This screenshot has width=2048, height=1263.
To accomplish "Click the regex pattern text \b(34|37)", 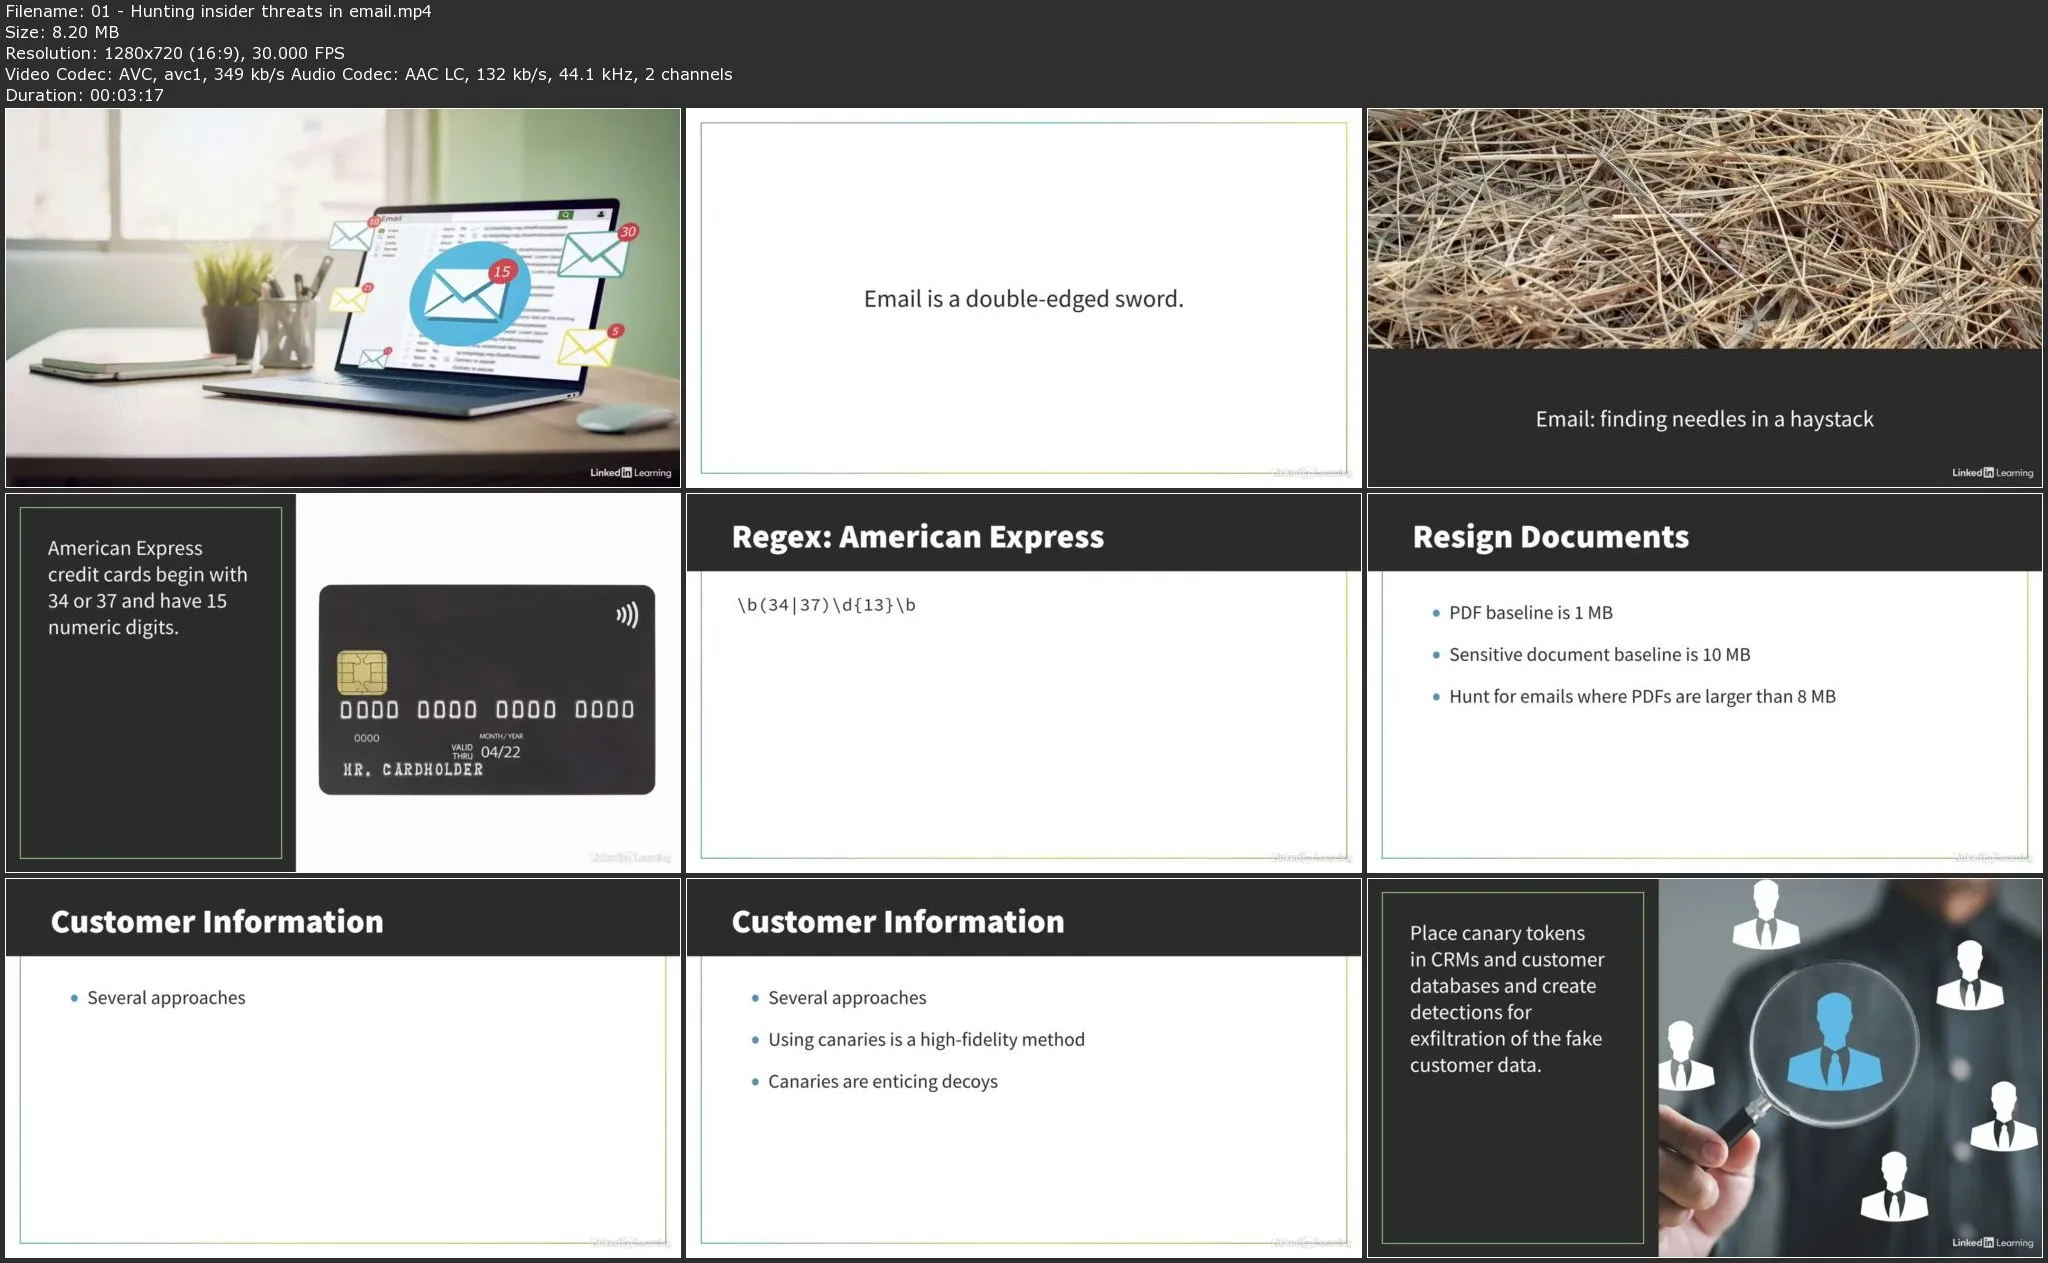I will pos(826,605).
